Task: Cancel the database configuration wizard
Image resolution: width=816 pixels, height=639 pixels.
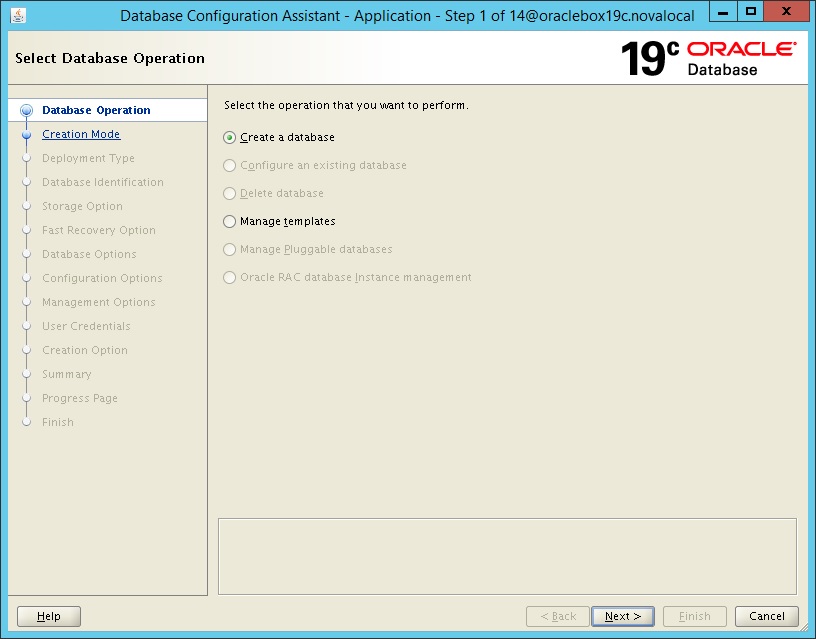Action: click(766, 616)
